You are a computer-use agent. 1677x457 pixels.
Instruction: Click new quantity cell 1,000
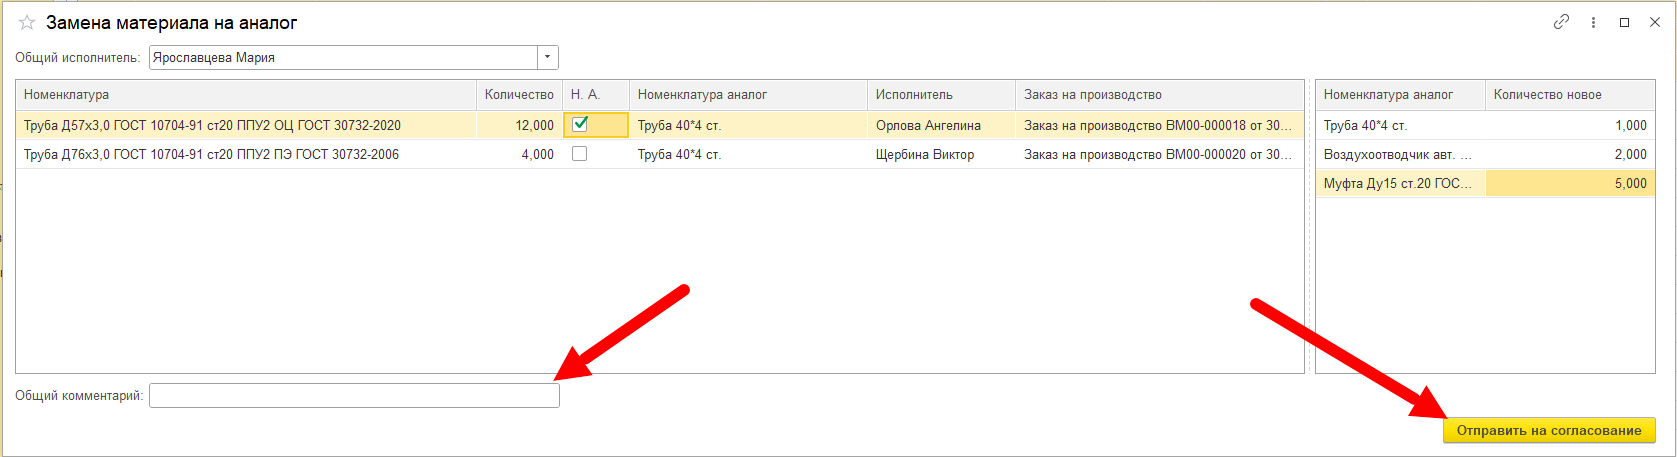pos(1570,125)
